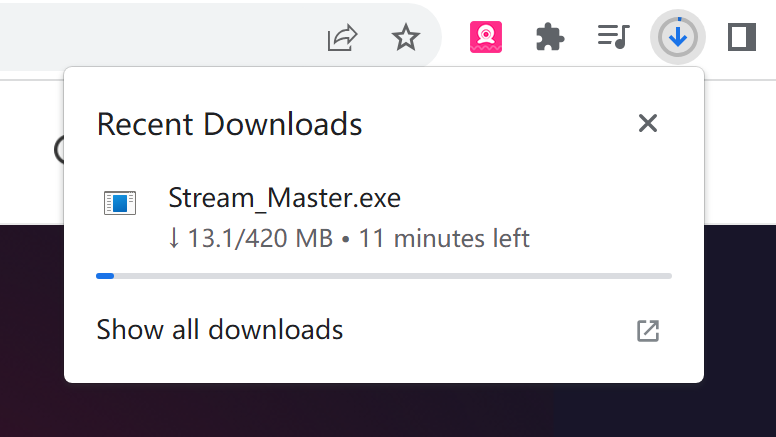Click the partially hidden circular page icon
This screenshot has height=437, width=776.
pos(59,150)
